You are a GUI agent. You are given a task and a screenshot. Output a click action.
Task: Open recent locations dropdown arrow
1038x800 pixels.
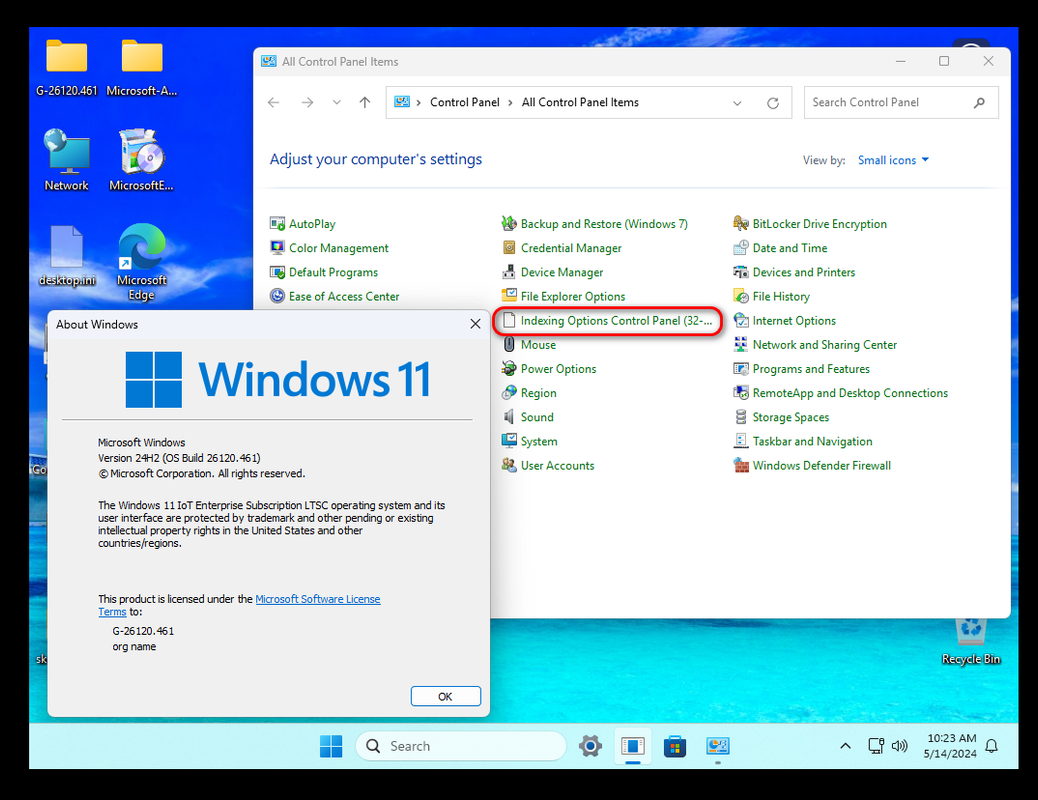[x=337, y=103]
